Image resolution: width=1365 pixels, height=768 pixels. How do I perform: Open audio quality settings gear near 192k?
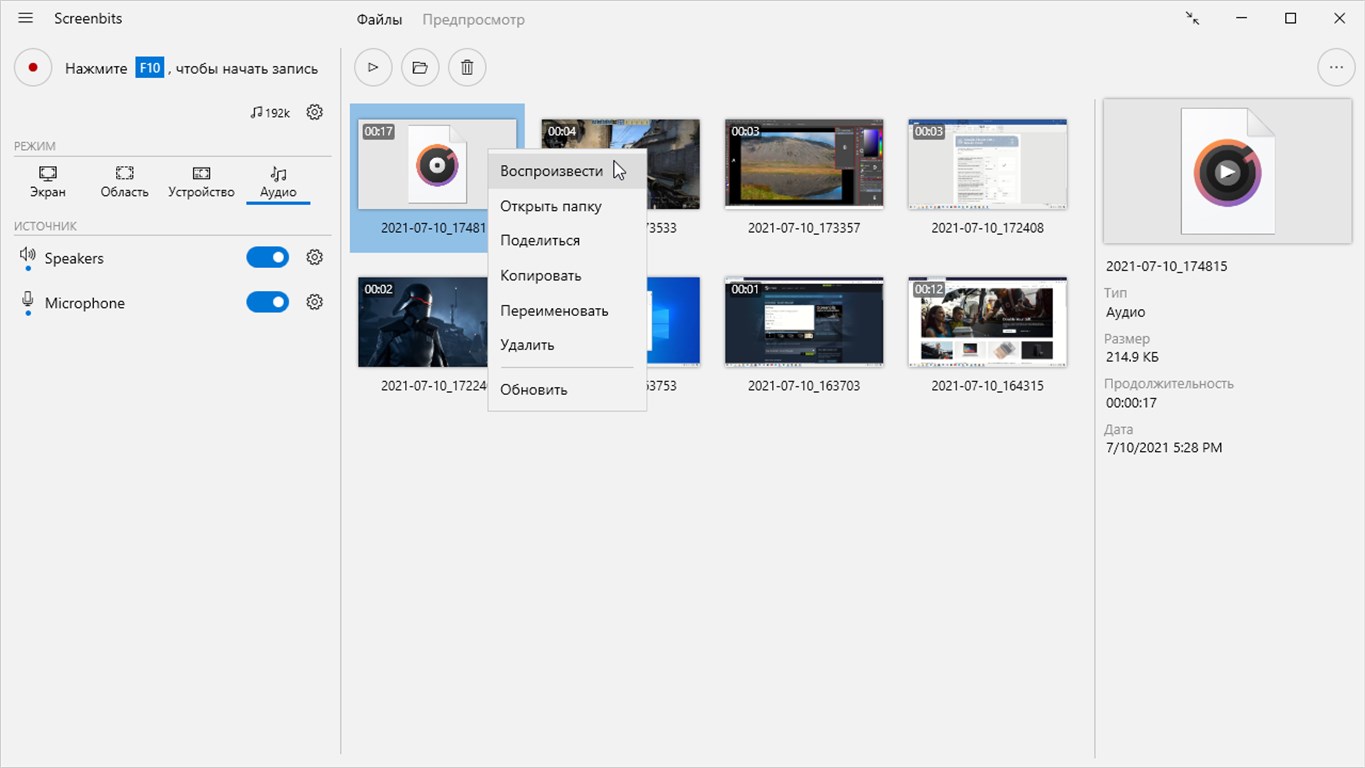click(x=315, y=112)
